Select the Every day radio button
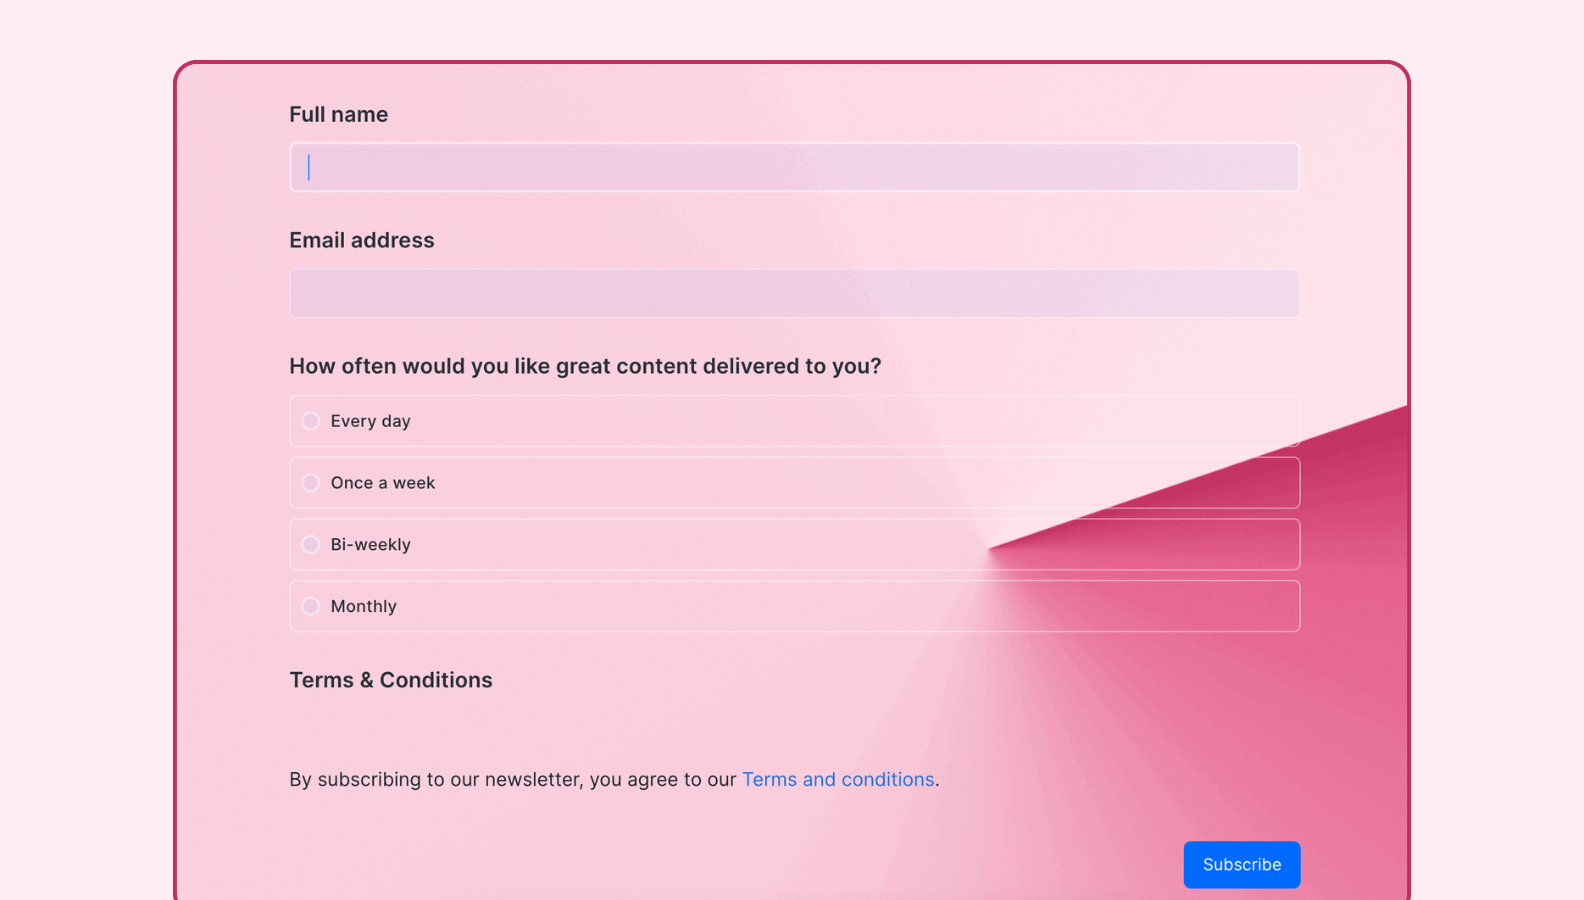This screenshot has height=900, width=1584. tap(311, 421)
